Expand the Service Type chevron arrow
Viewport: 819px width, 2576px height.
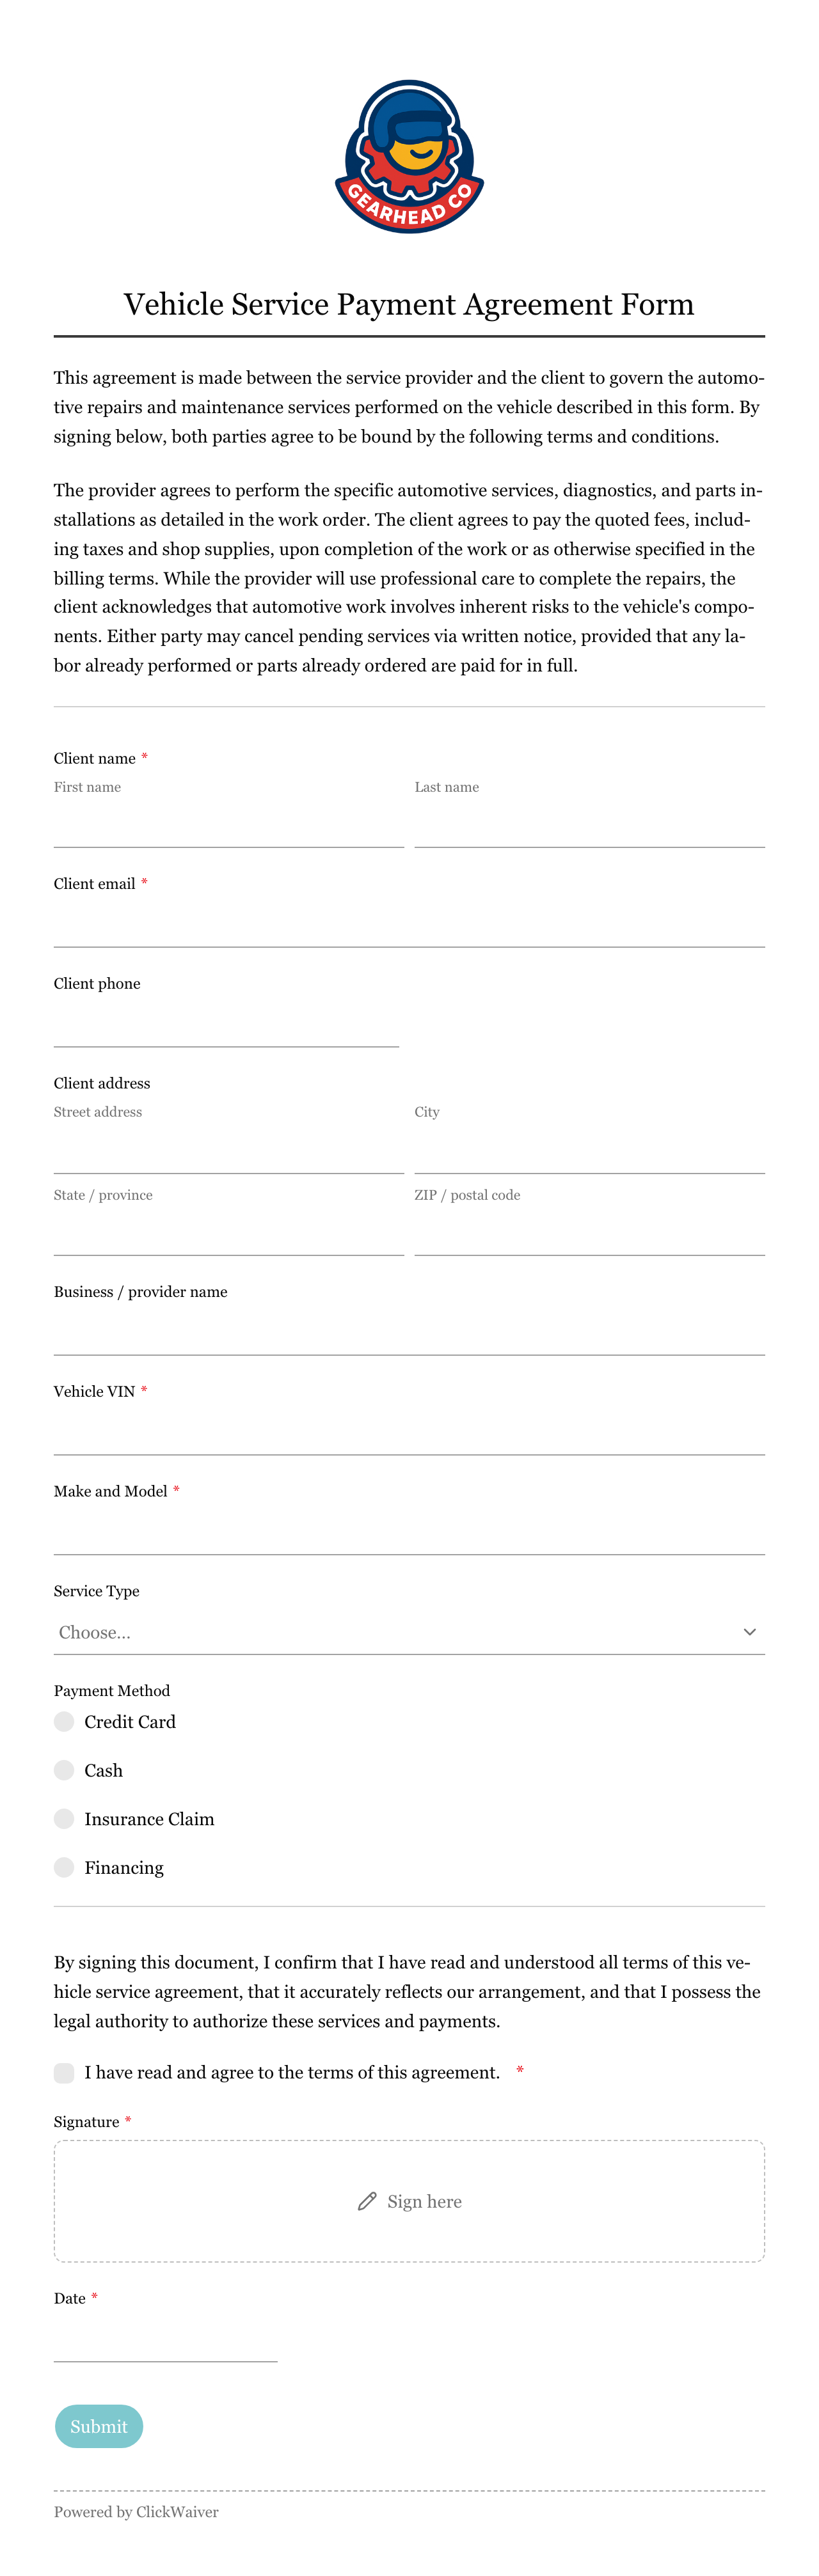click(749, 1632)
